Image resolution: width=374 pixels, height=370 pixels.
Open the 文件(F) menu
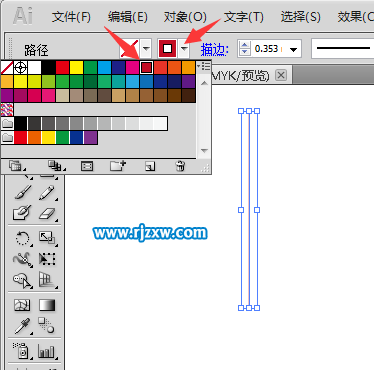[x=71, y=17]
